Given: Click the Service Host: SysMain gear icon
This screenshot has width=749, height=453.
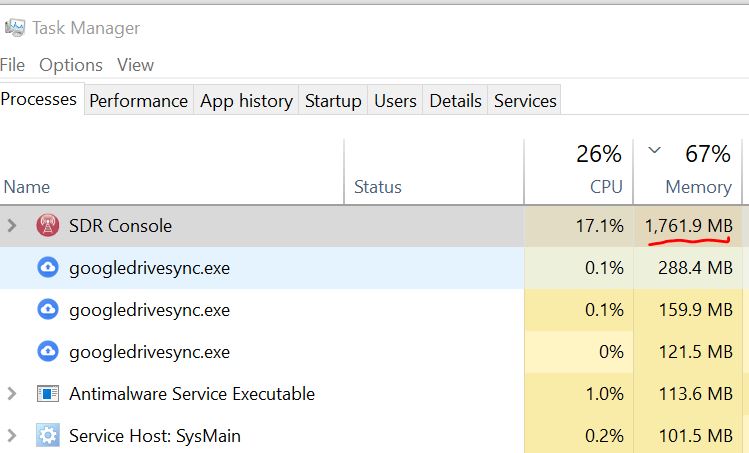Looking at the screenshot, I should (x=47, y=436).
